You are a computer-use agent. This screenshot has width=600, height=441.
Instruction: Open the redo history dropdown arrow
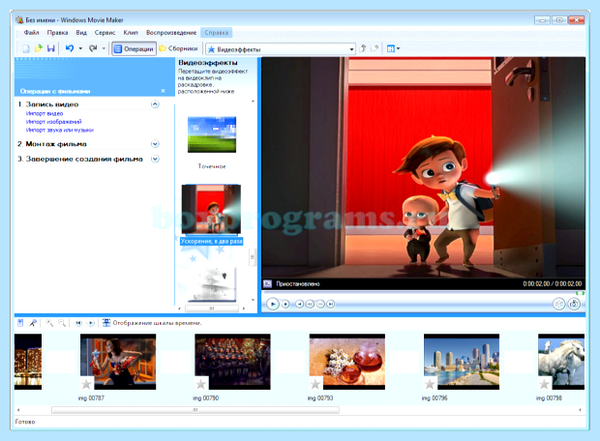103,49
